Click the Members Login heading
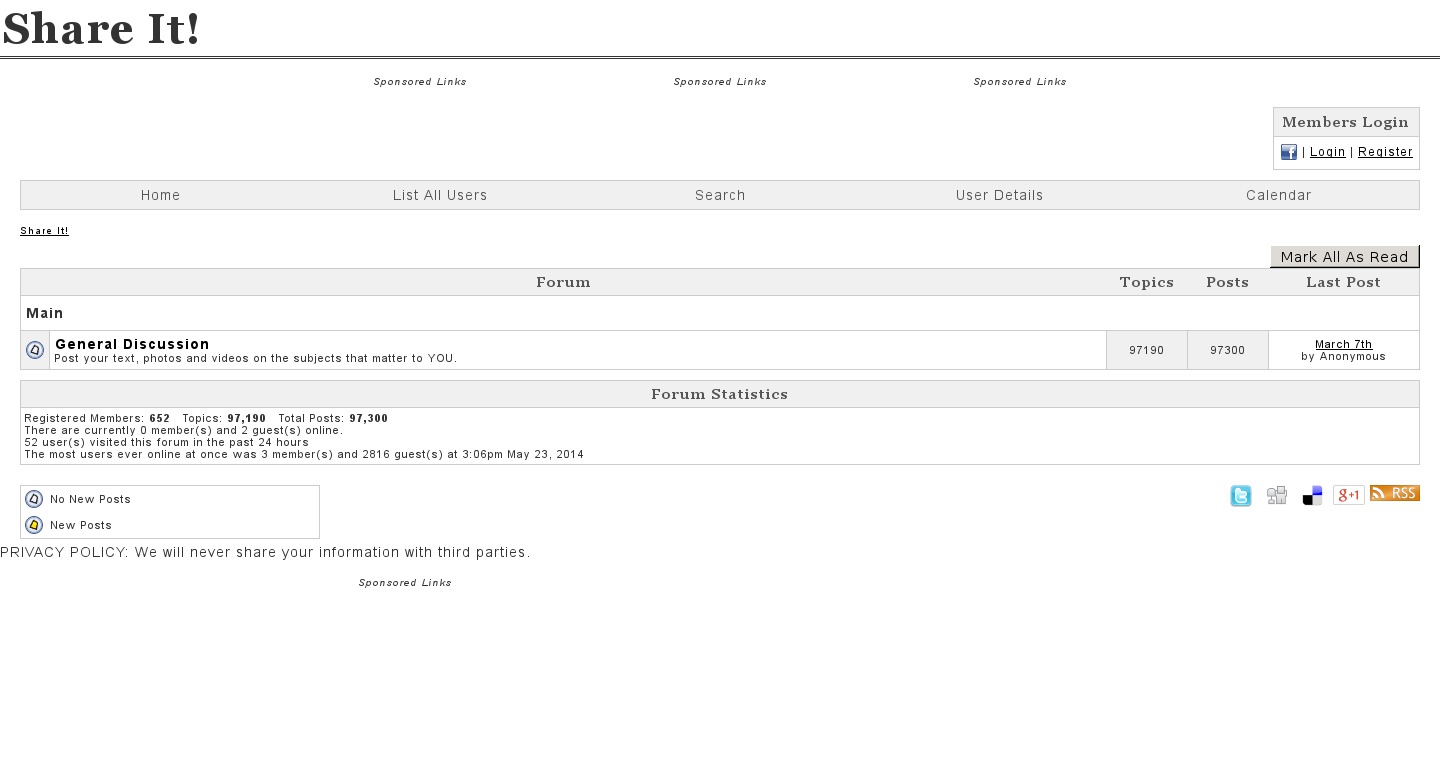 1345,122
